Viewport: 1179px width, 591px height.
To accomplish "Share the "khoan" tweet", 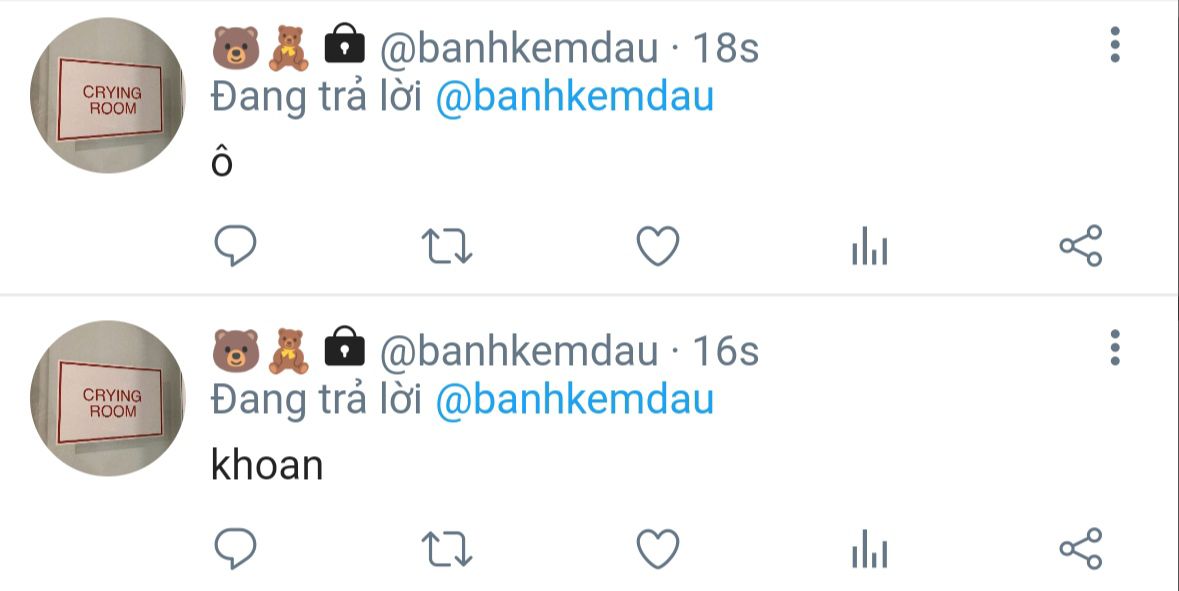I will pos(1081,549).
